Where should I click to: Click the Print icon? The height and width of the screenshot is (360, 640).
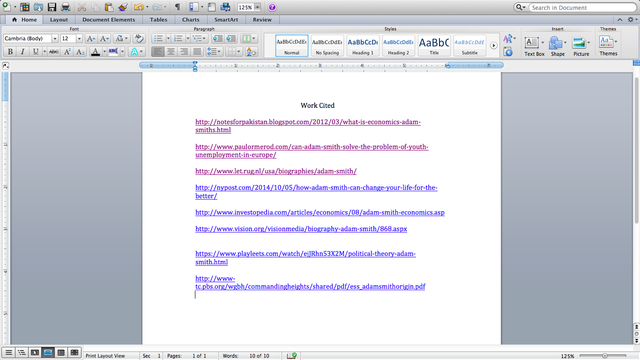pos(65,7)
